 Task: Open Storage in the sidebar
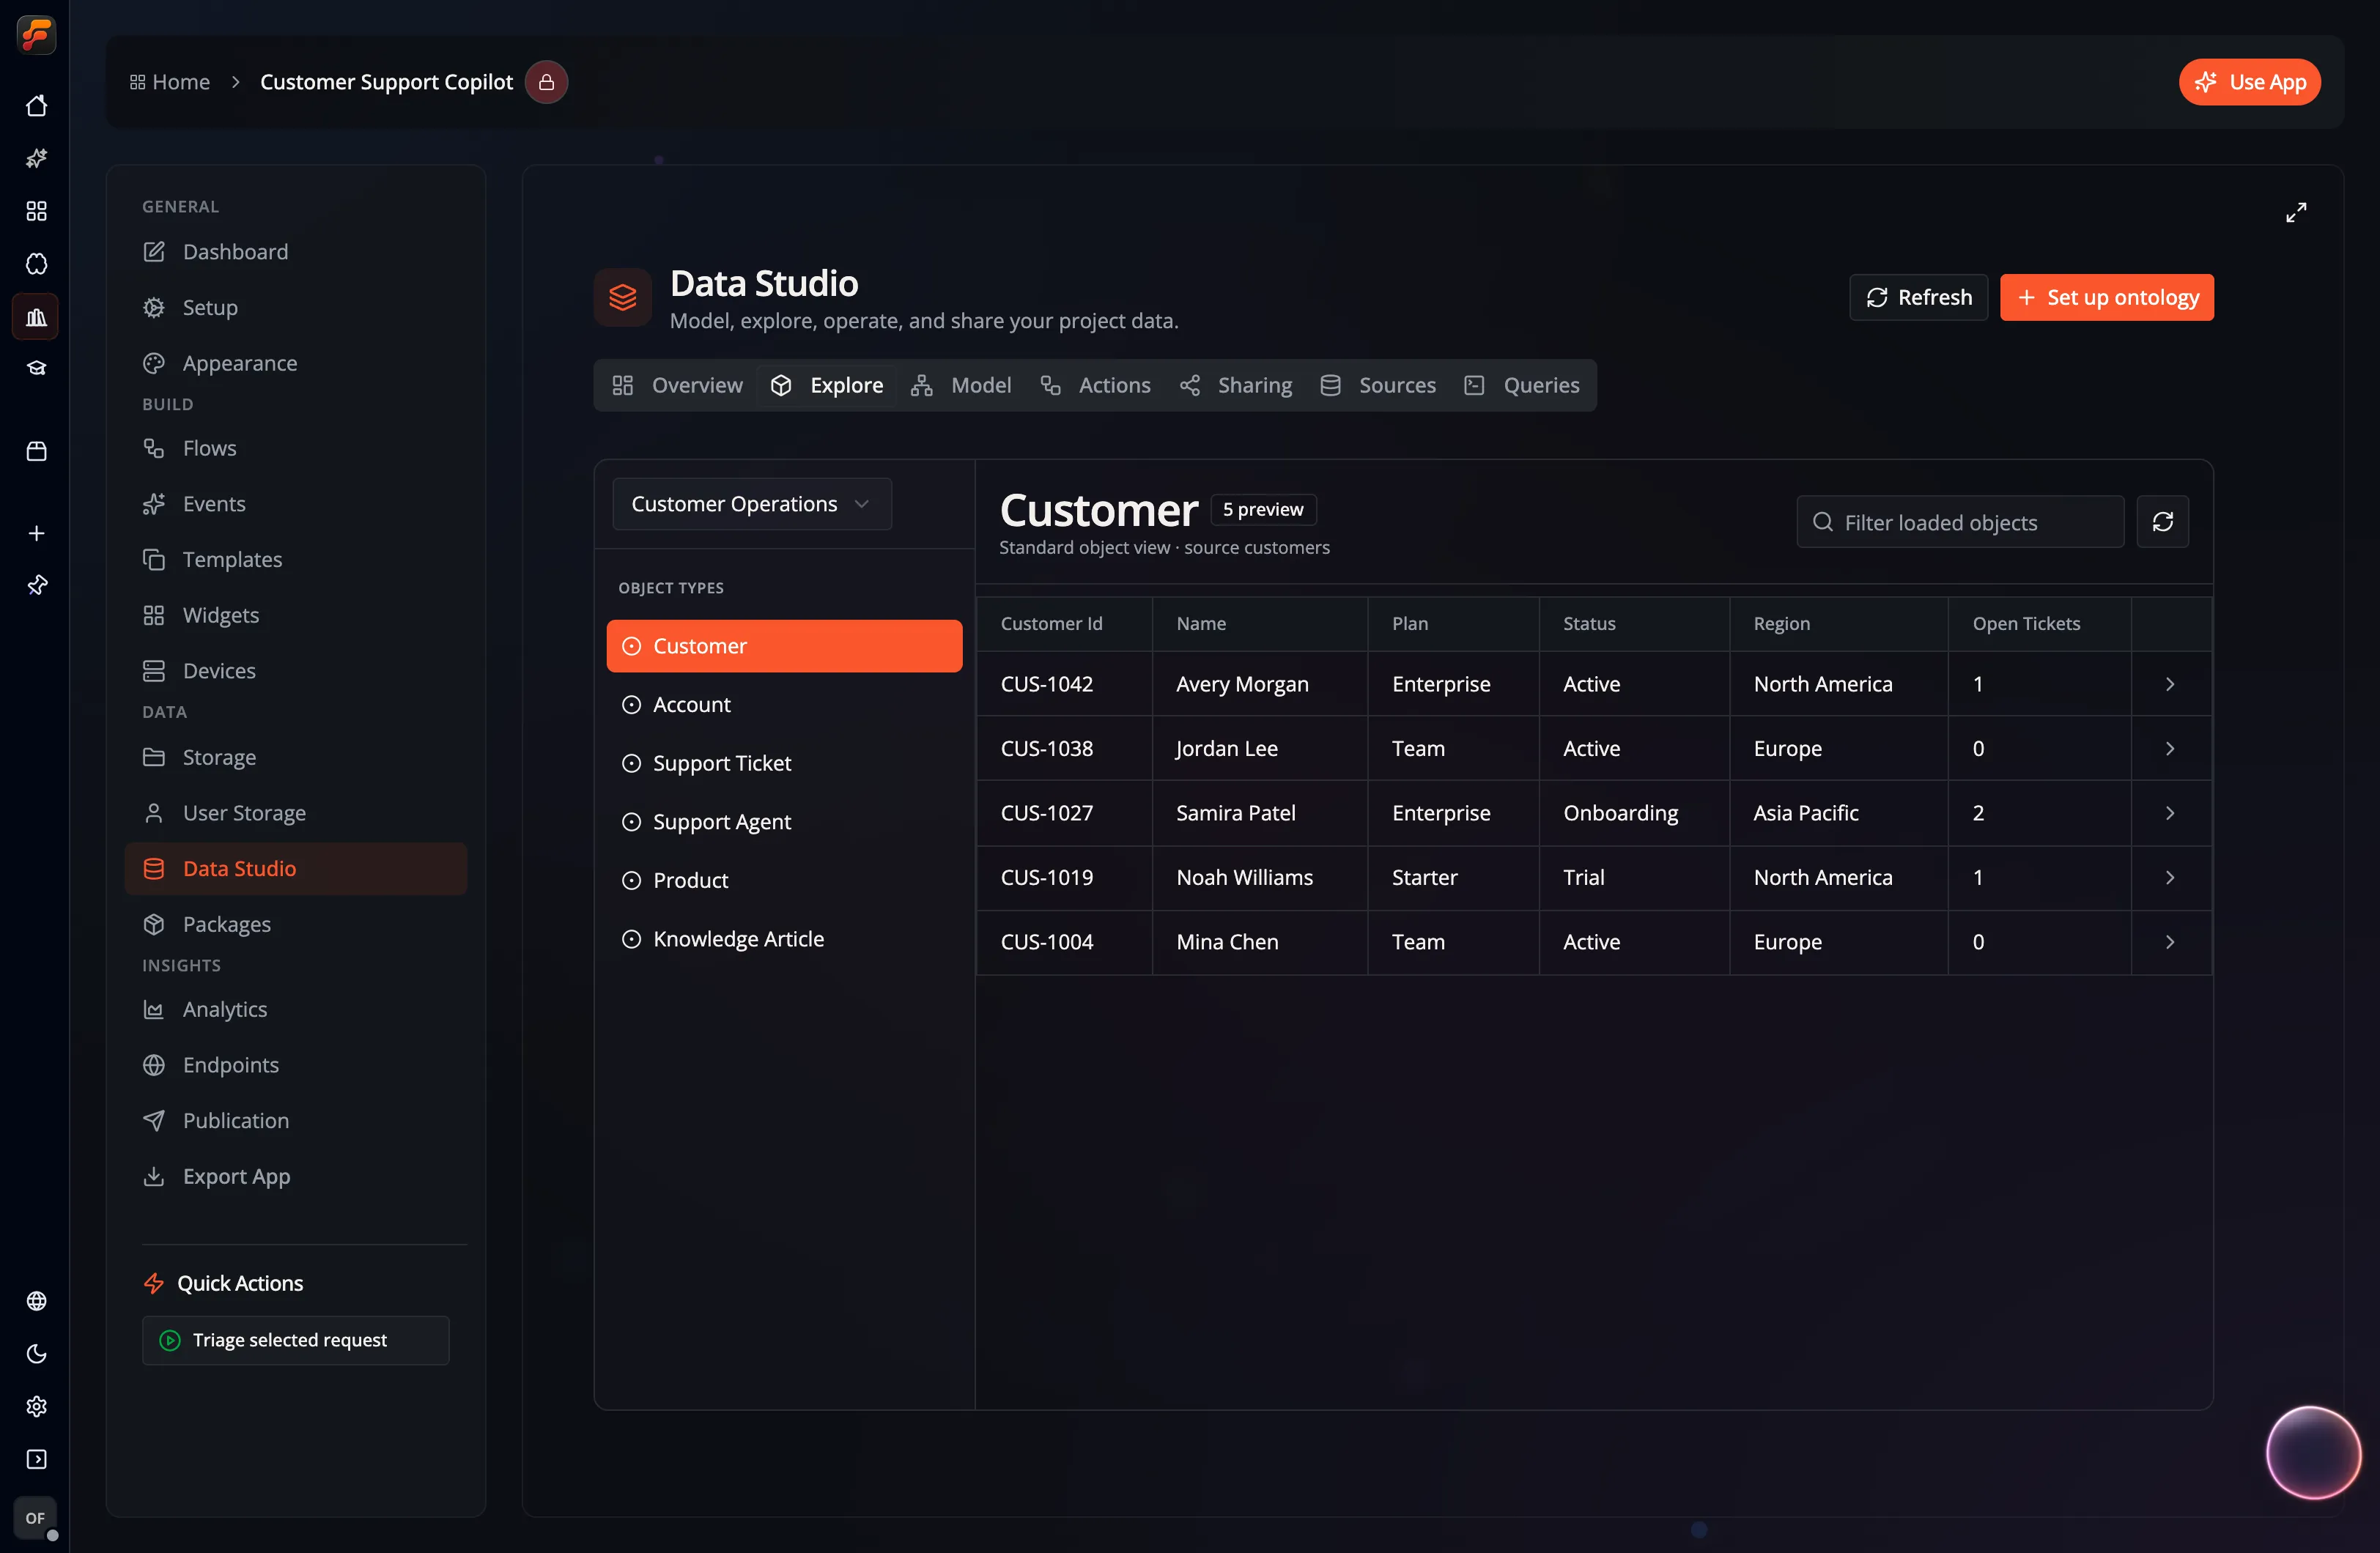pyautogui.click(x=296, y=758)
